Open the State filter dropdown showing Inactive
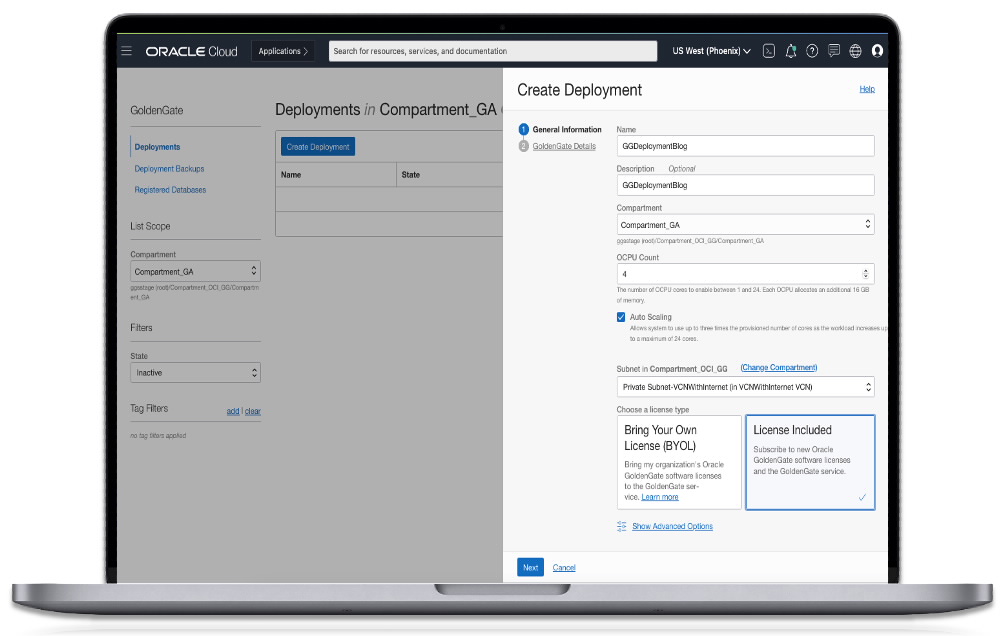Viewport: 1006px width, 636px height. click(x=195, y=372)
